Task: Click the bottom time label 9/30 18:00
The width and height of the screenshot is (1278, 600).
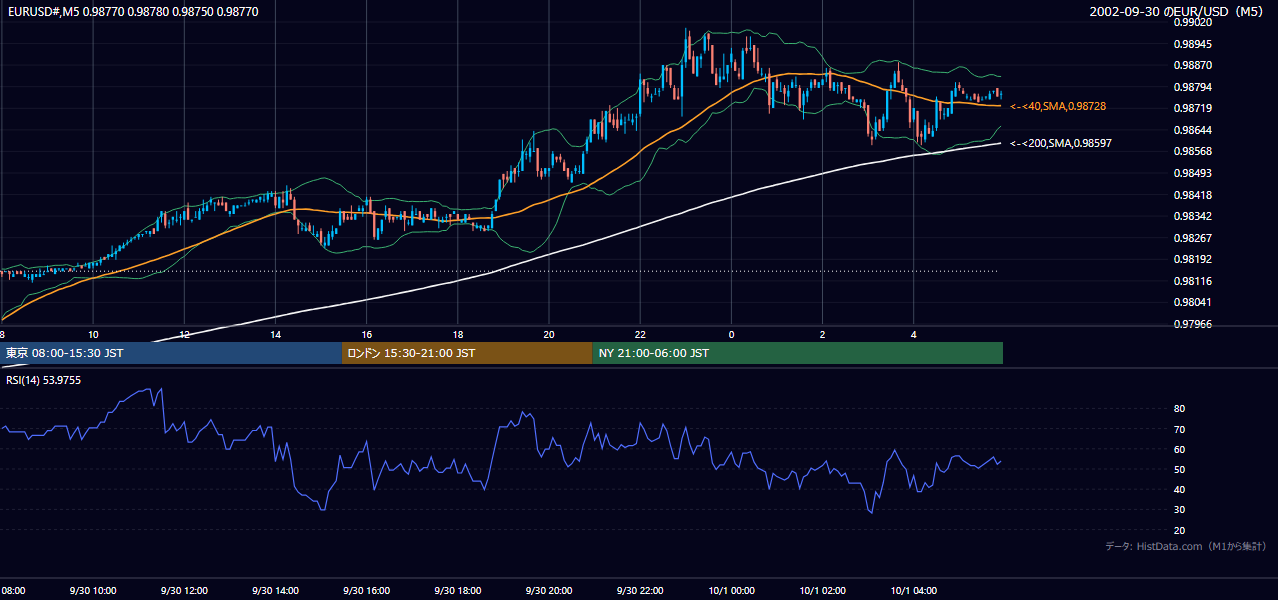Action: click(x=457, y=590)
